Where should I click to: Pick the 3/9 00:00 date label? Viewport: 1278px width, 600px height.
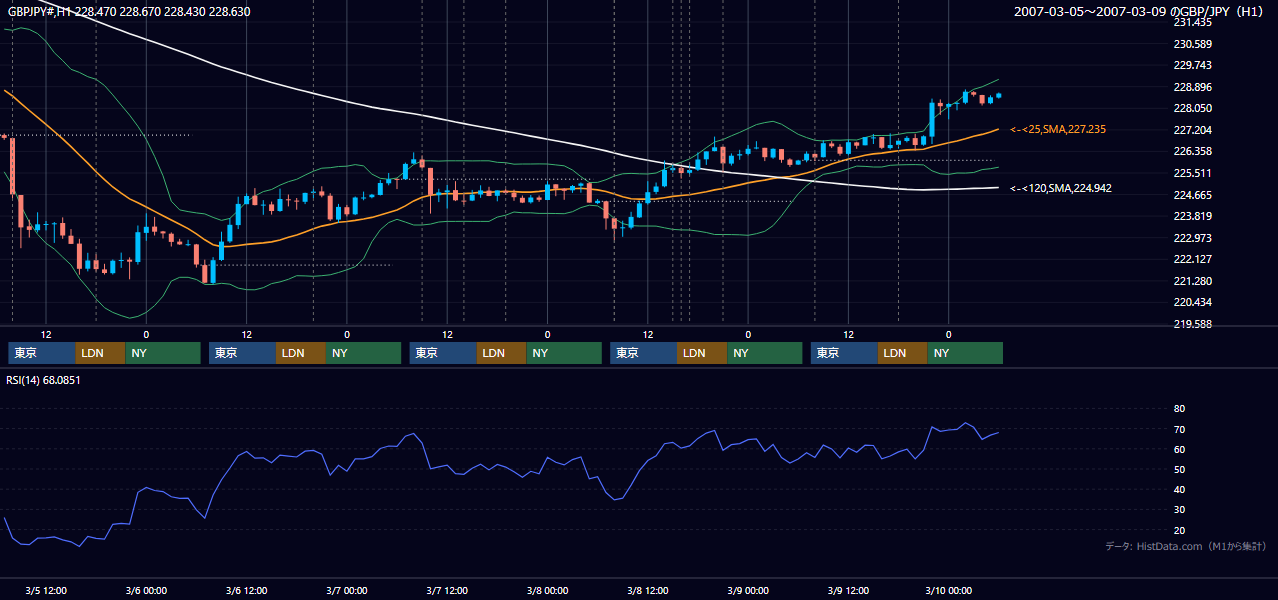[748, 591]
